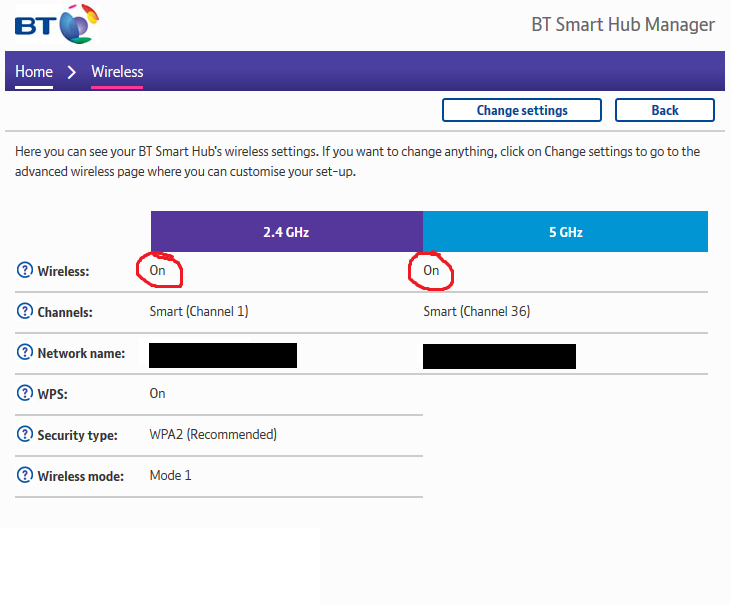Click 5 GHz wireless On status
The image size is (730, 605).
coord(431,271)
